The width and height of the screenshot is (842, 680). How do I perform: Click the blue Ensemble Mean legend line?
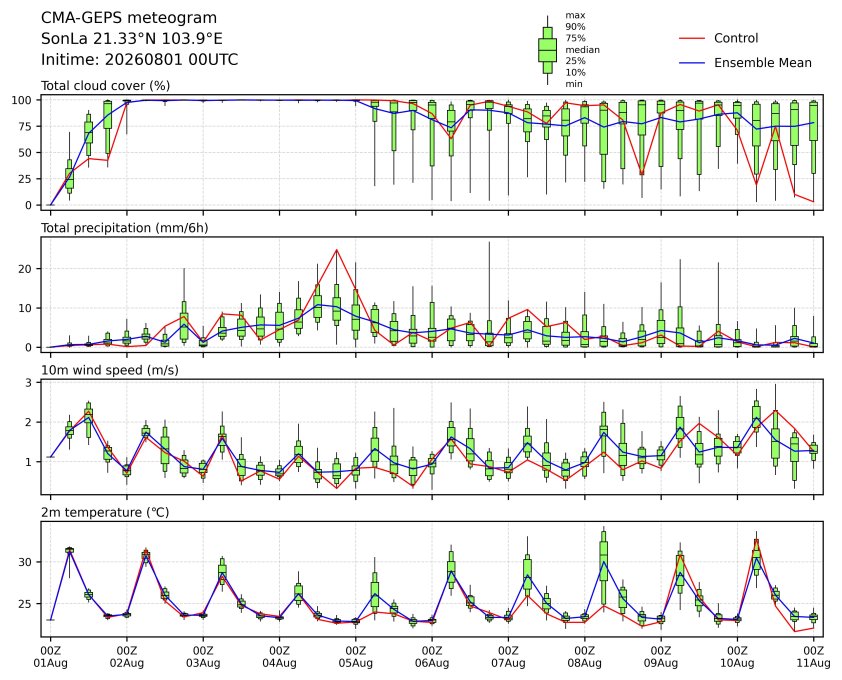tap(692, 63)
